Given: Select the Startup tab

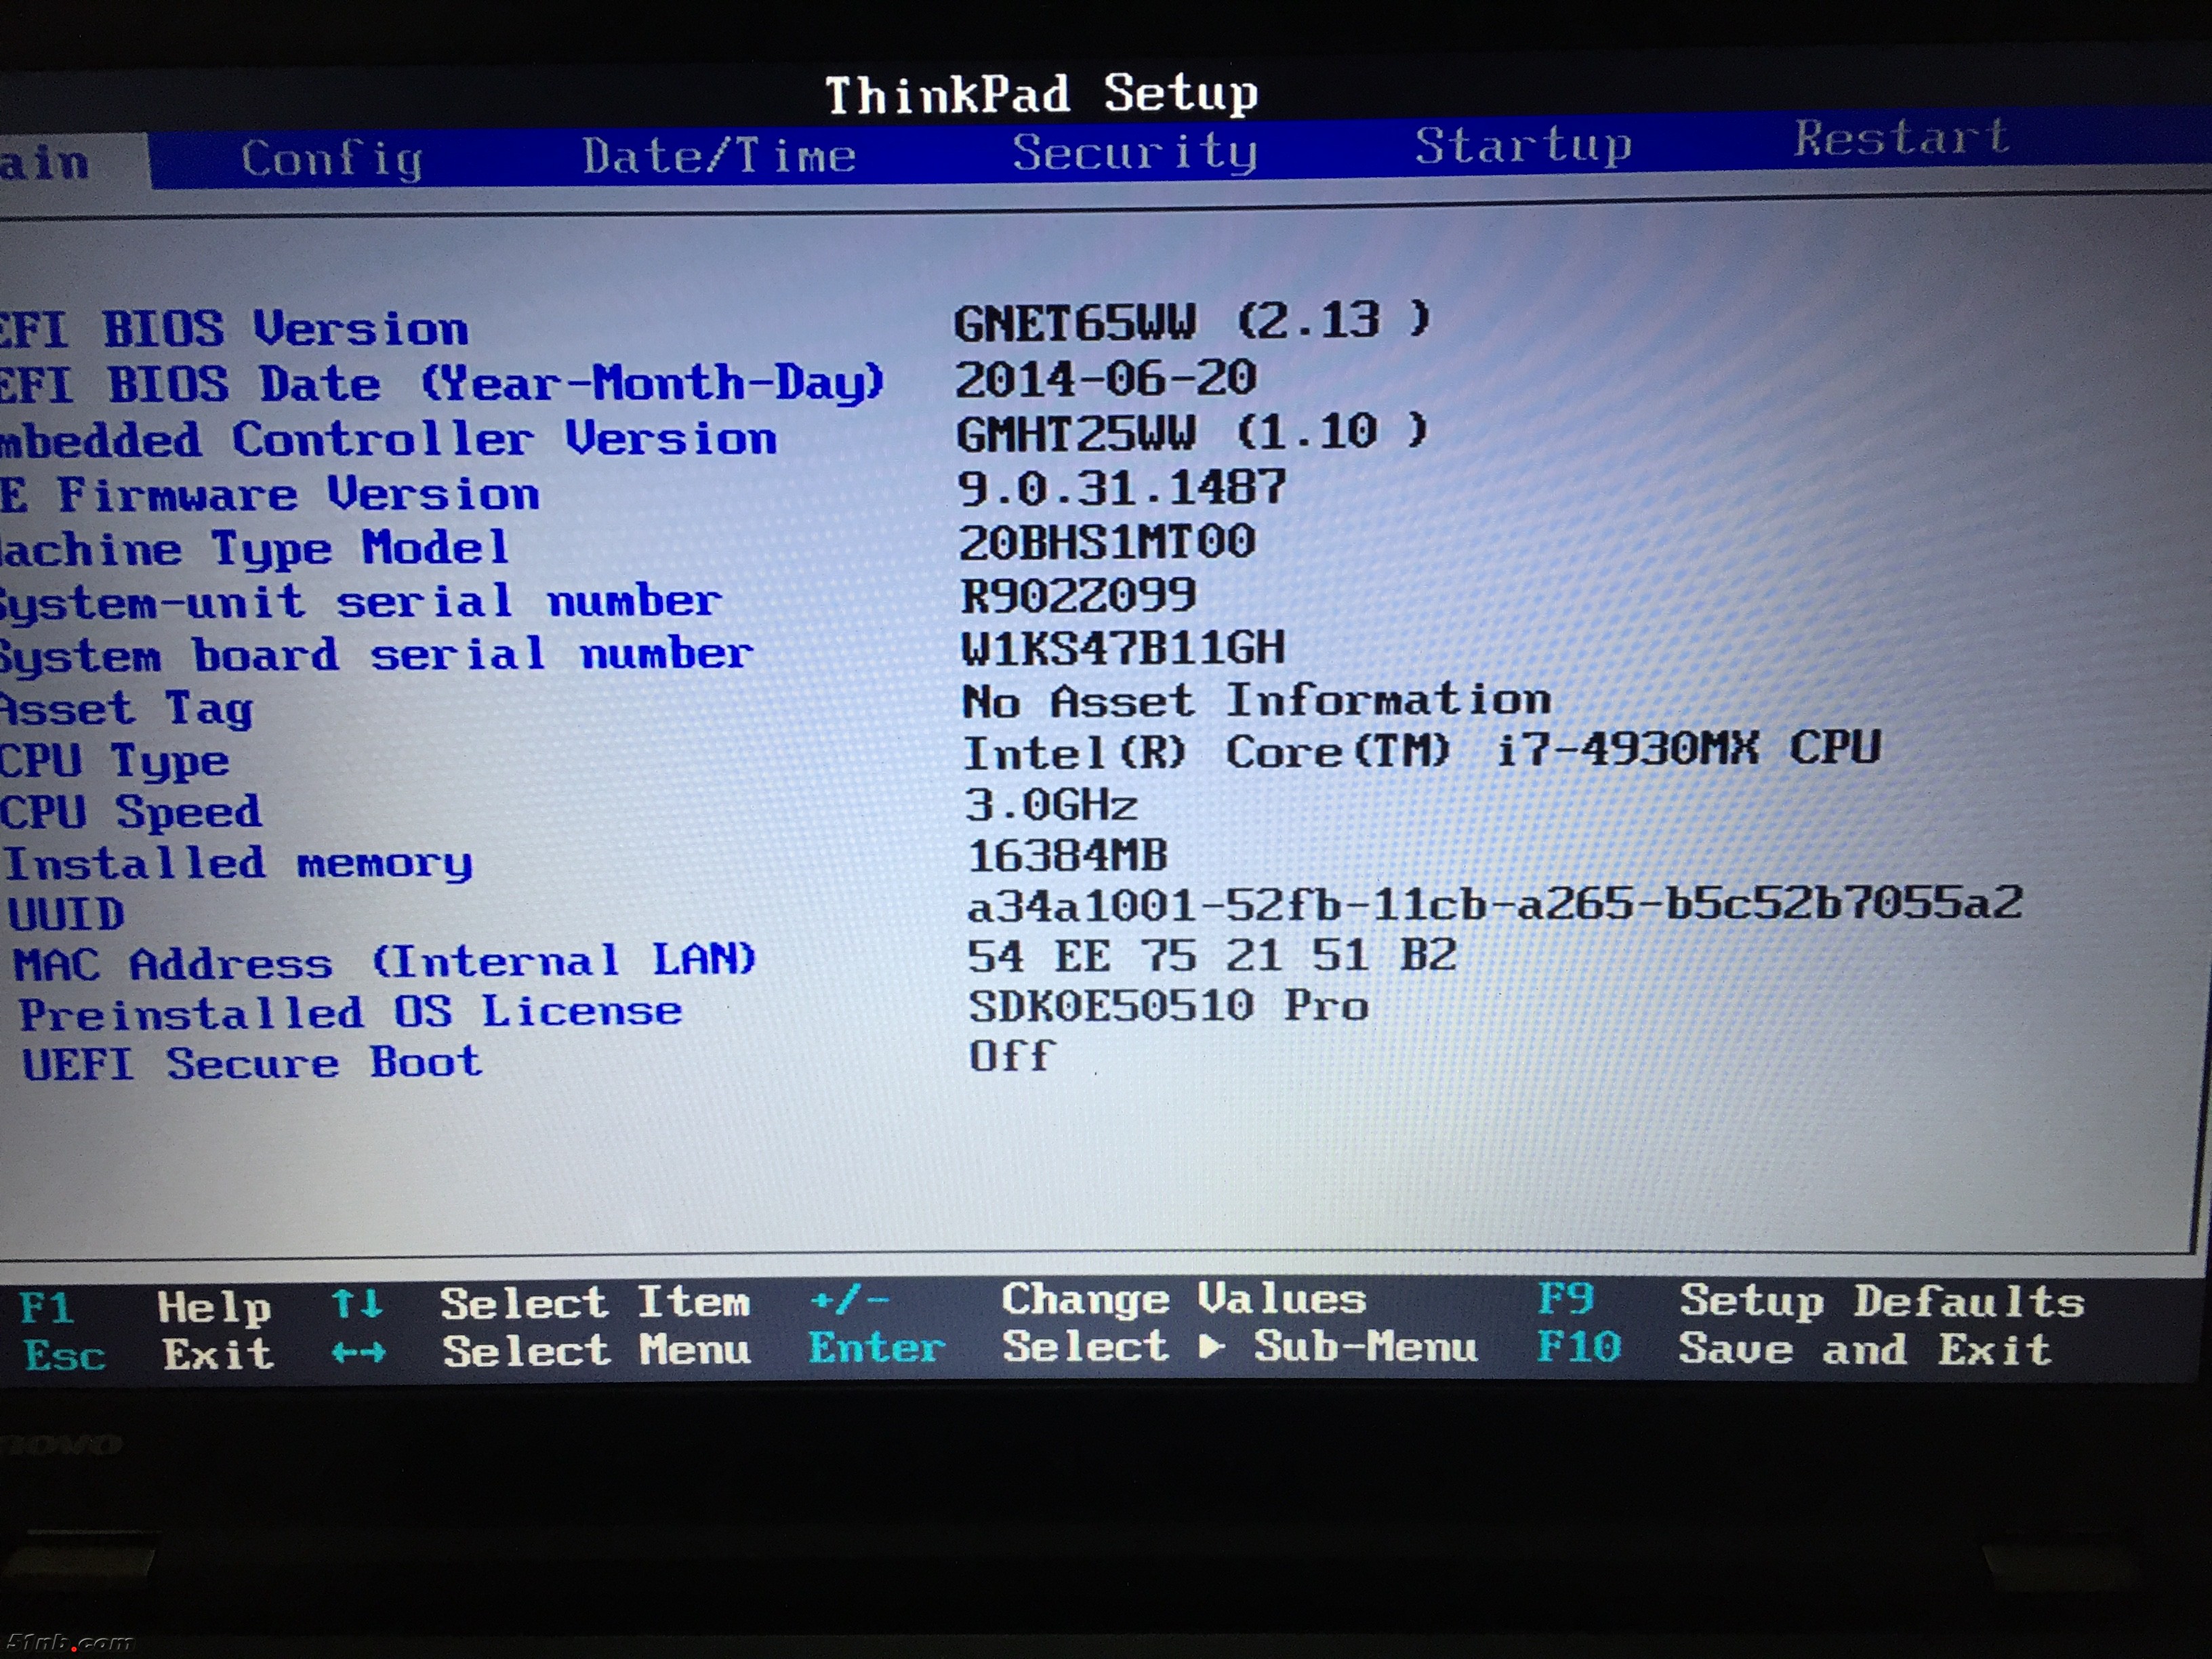Looking at the screenshot, I should click(x=1523, y=146).
